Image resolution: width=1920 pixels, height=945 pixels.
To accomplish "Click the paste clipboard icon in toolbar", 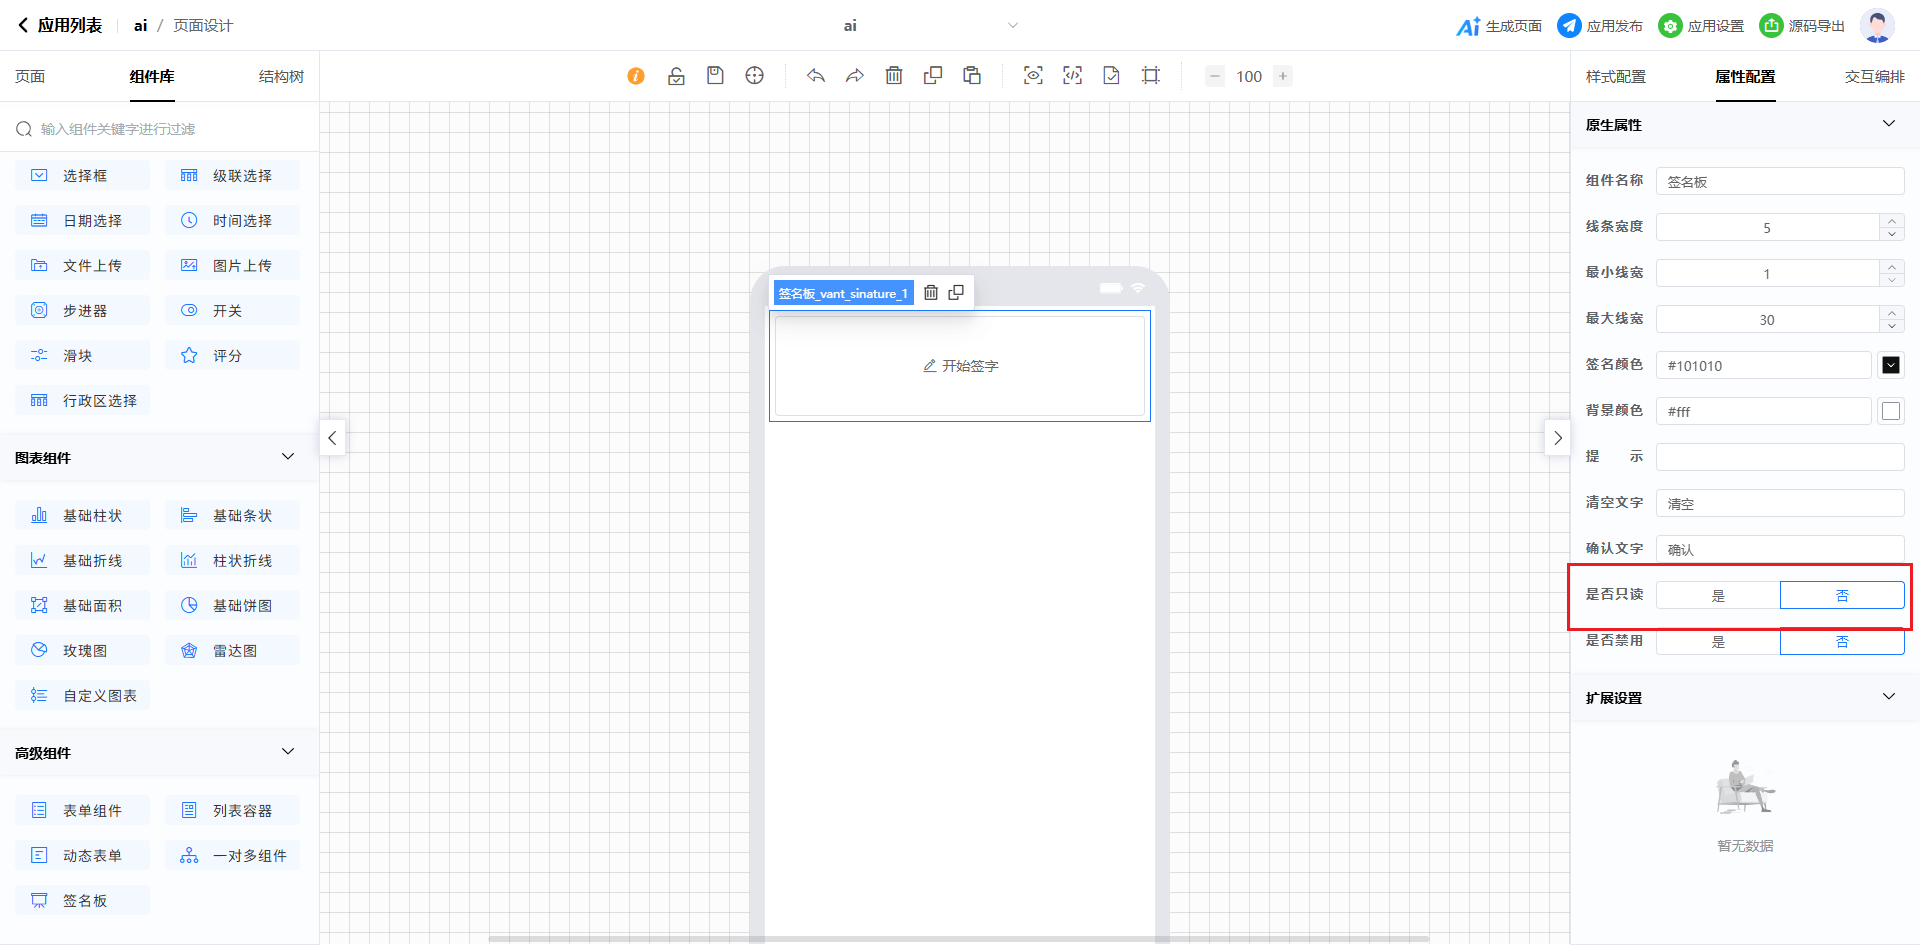I will [x=972, y=76].
